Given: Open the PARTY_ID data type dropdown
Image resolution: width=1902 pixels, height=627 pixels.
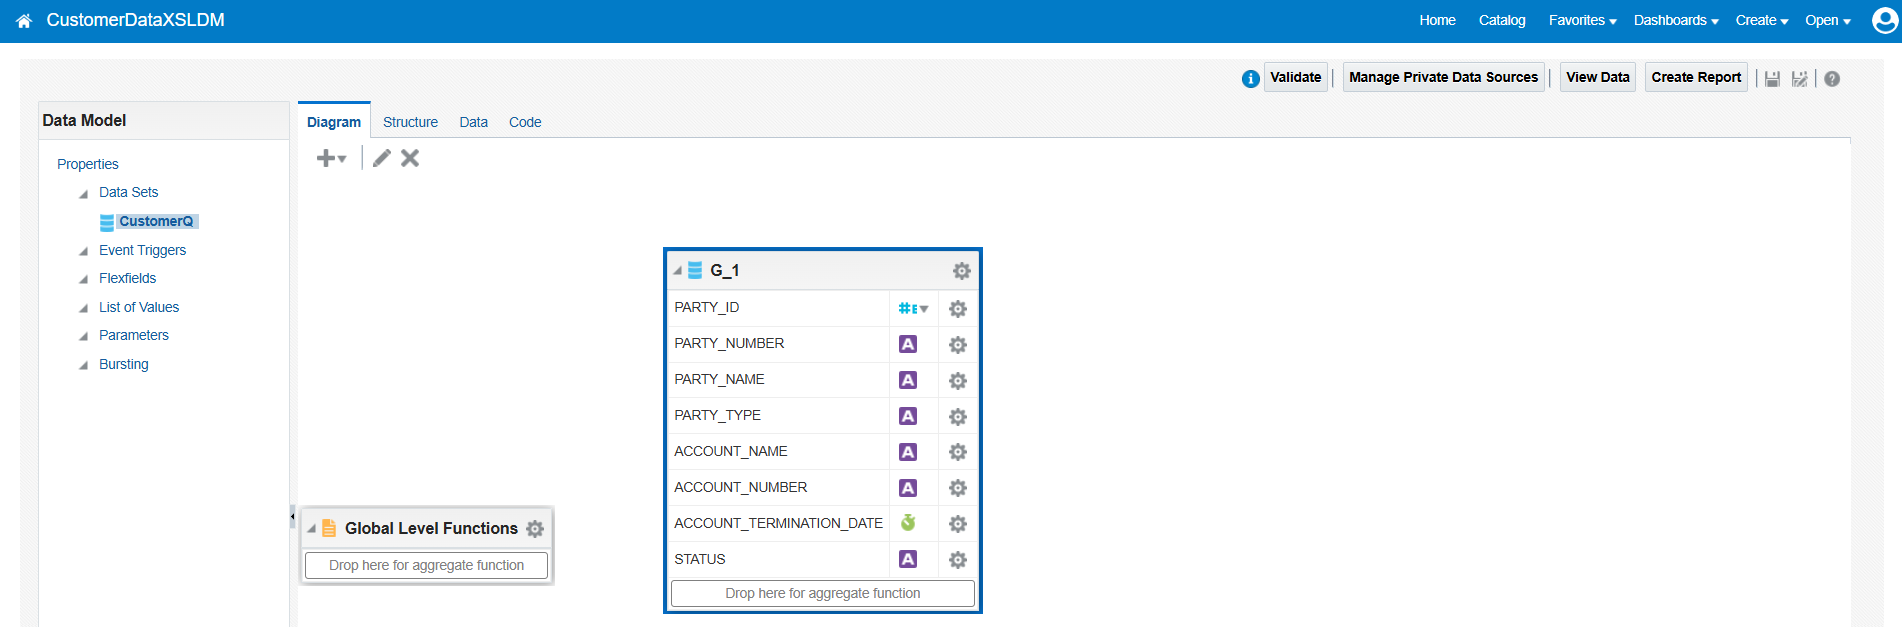Looking at the screenshot, I should [913, 309].
